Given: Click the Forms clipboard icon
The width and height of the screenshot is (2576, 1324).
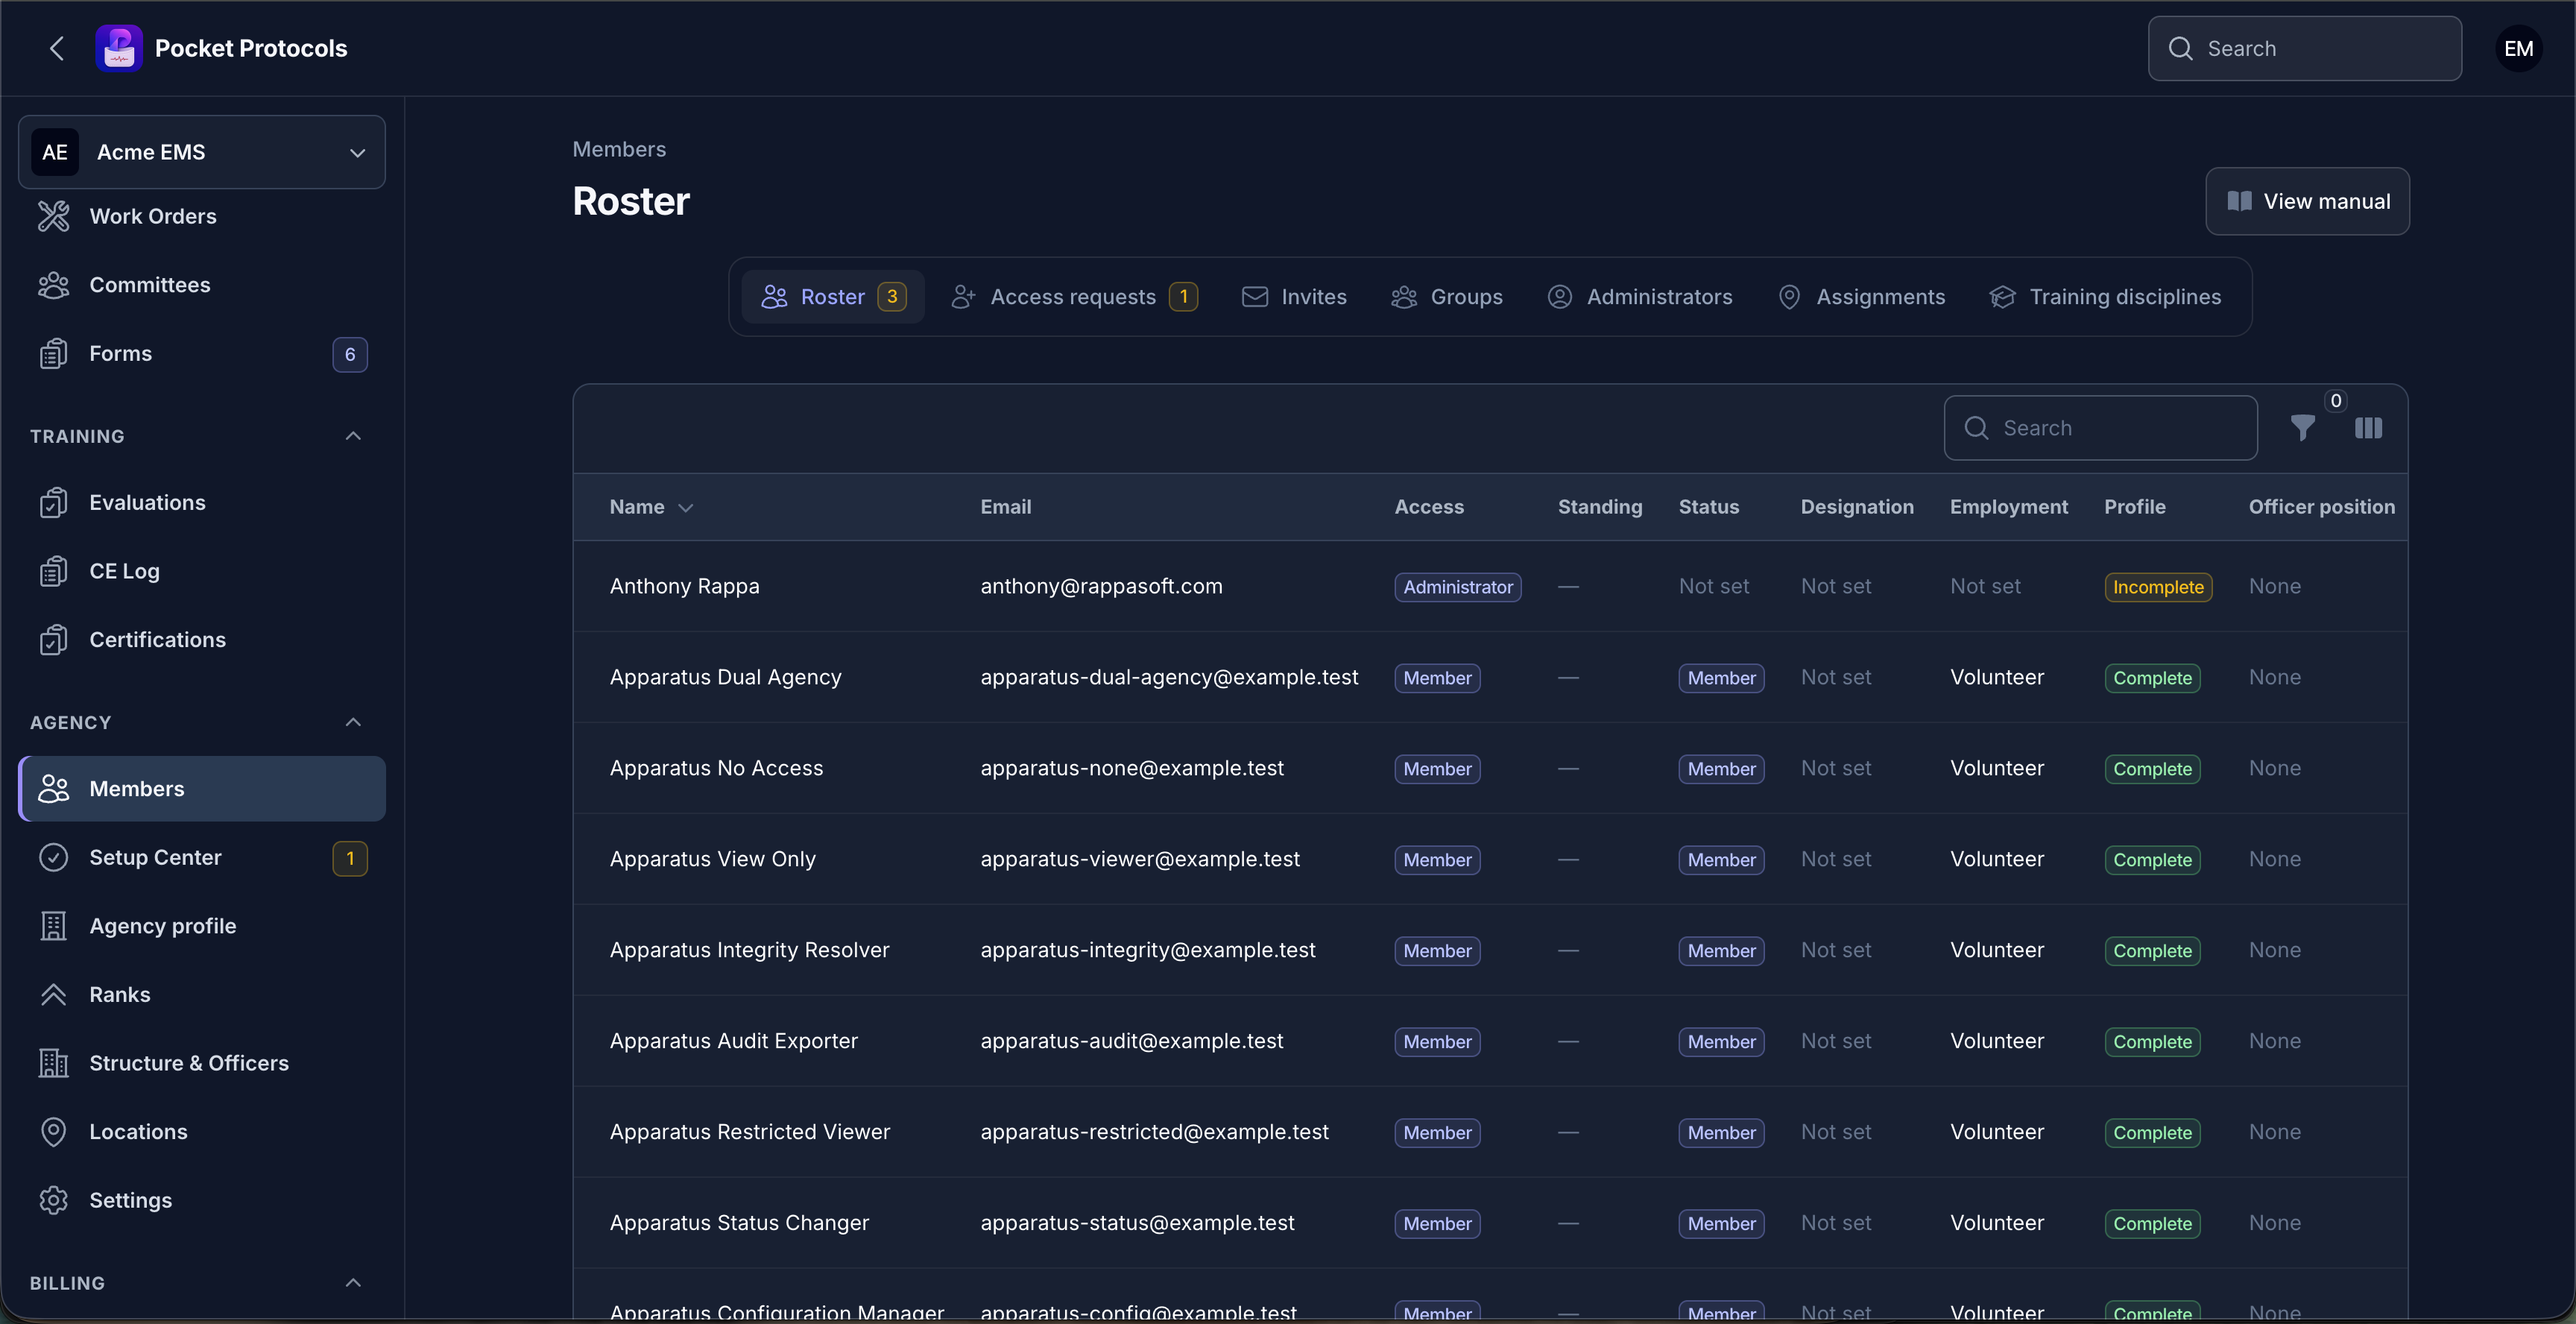Looking at the screenshot, I should (53, 354).
